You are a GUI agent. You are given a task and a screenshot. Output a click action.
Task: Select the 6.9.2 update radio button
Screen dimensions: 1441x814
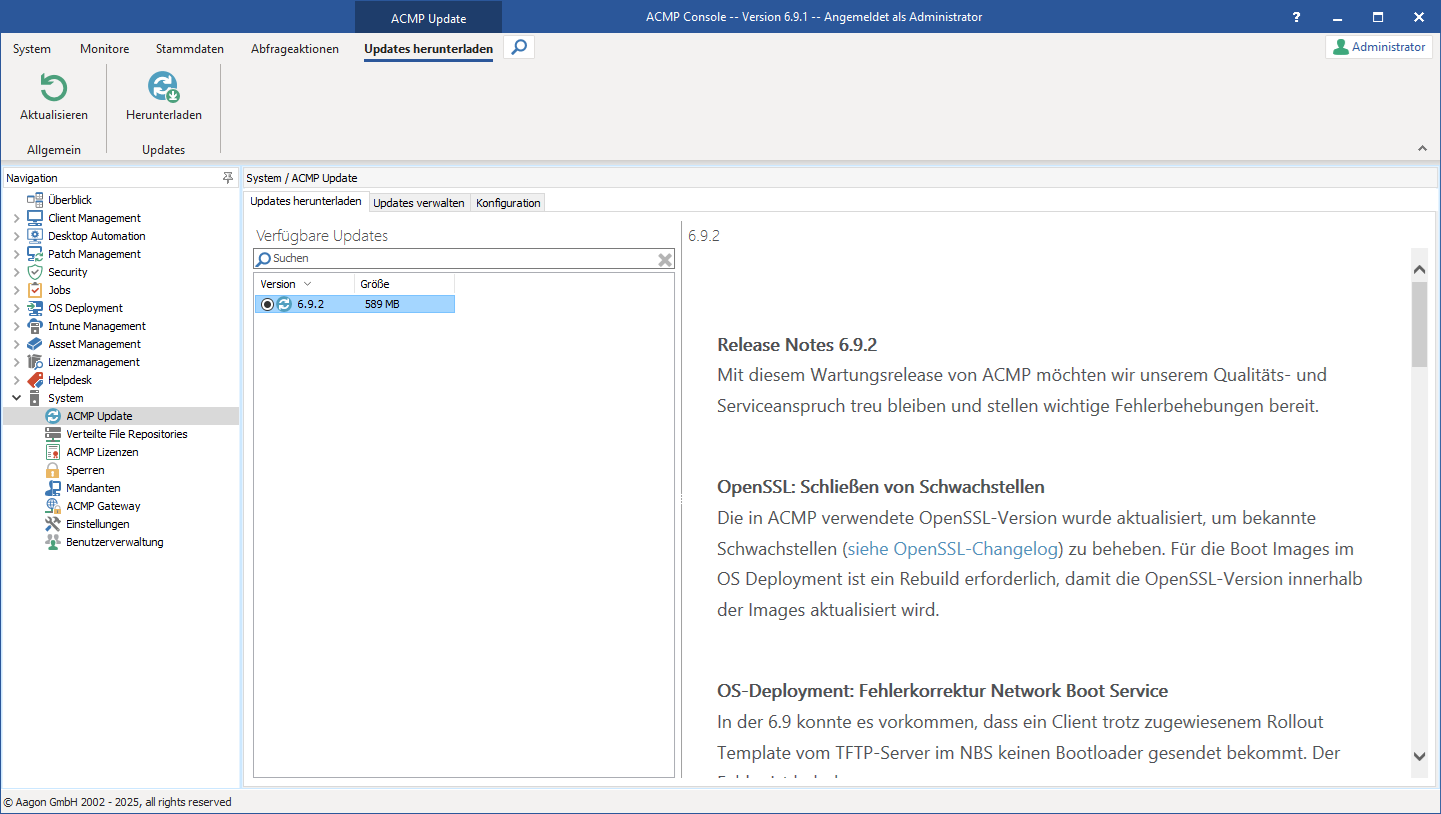tap(266, 303)
